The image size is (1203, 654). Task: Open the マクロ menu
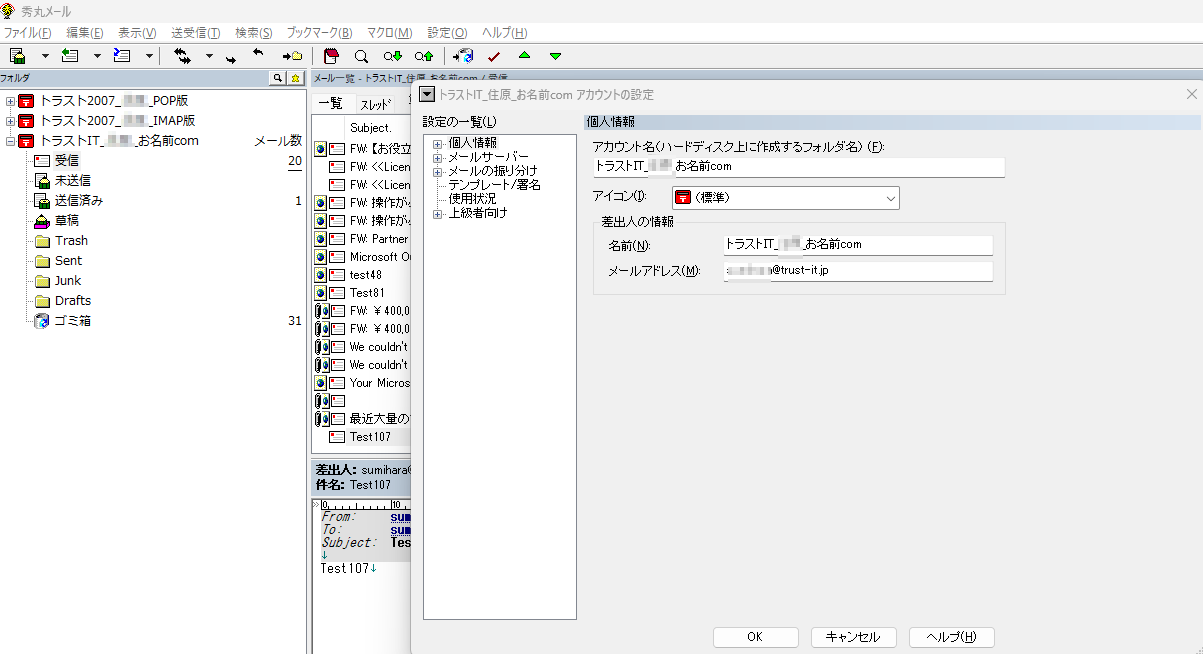[x=389, y=33]
